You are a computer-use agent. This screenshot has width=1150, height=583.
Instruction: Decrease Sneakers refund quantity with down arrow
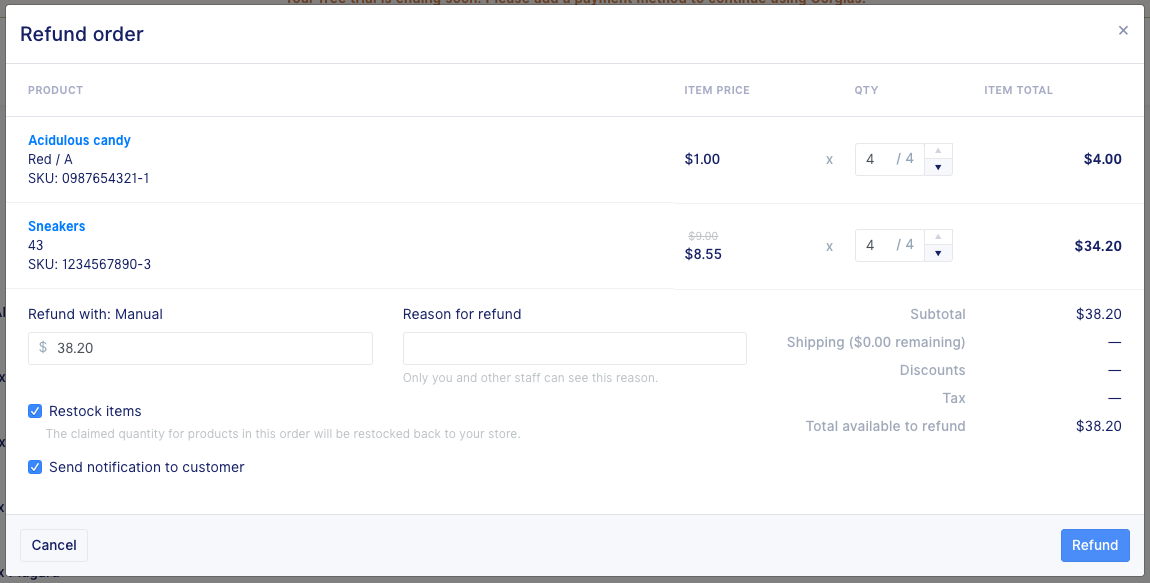(938, 253)
